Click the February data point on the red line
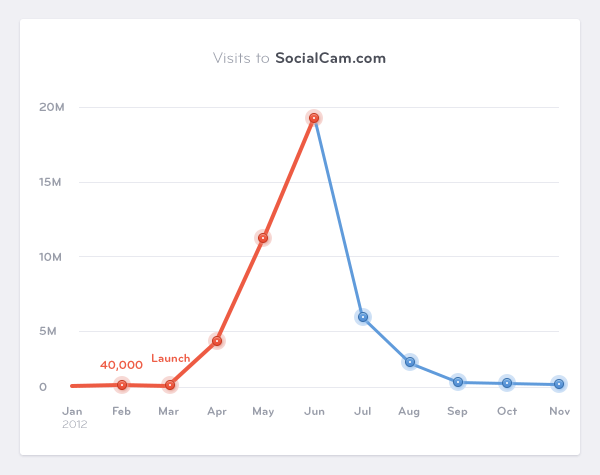The height and width of the screenshot is (475, 600). pos(122,385)
